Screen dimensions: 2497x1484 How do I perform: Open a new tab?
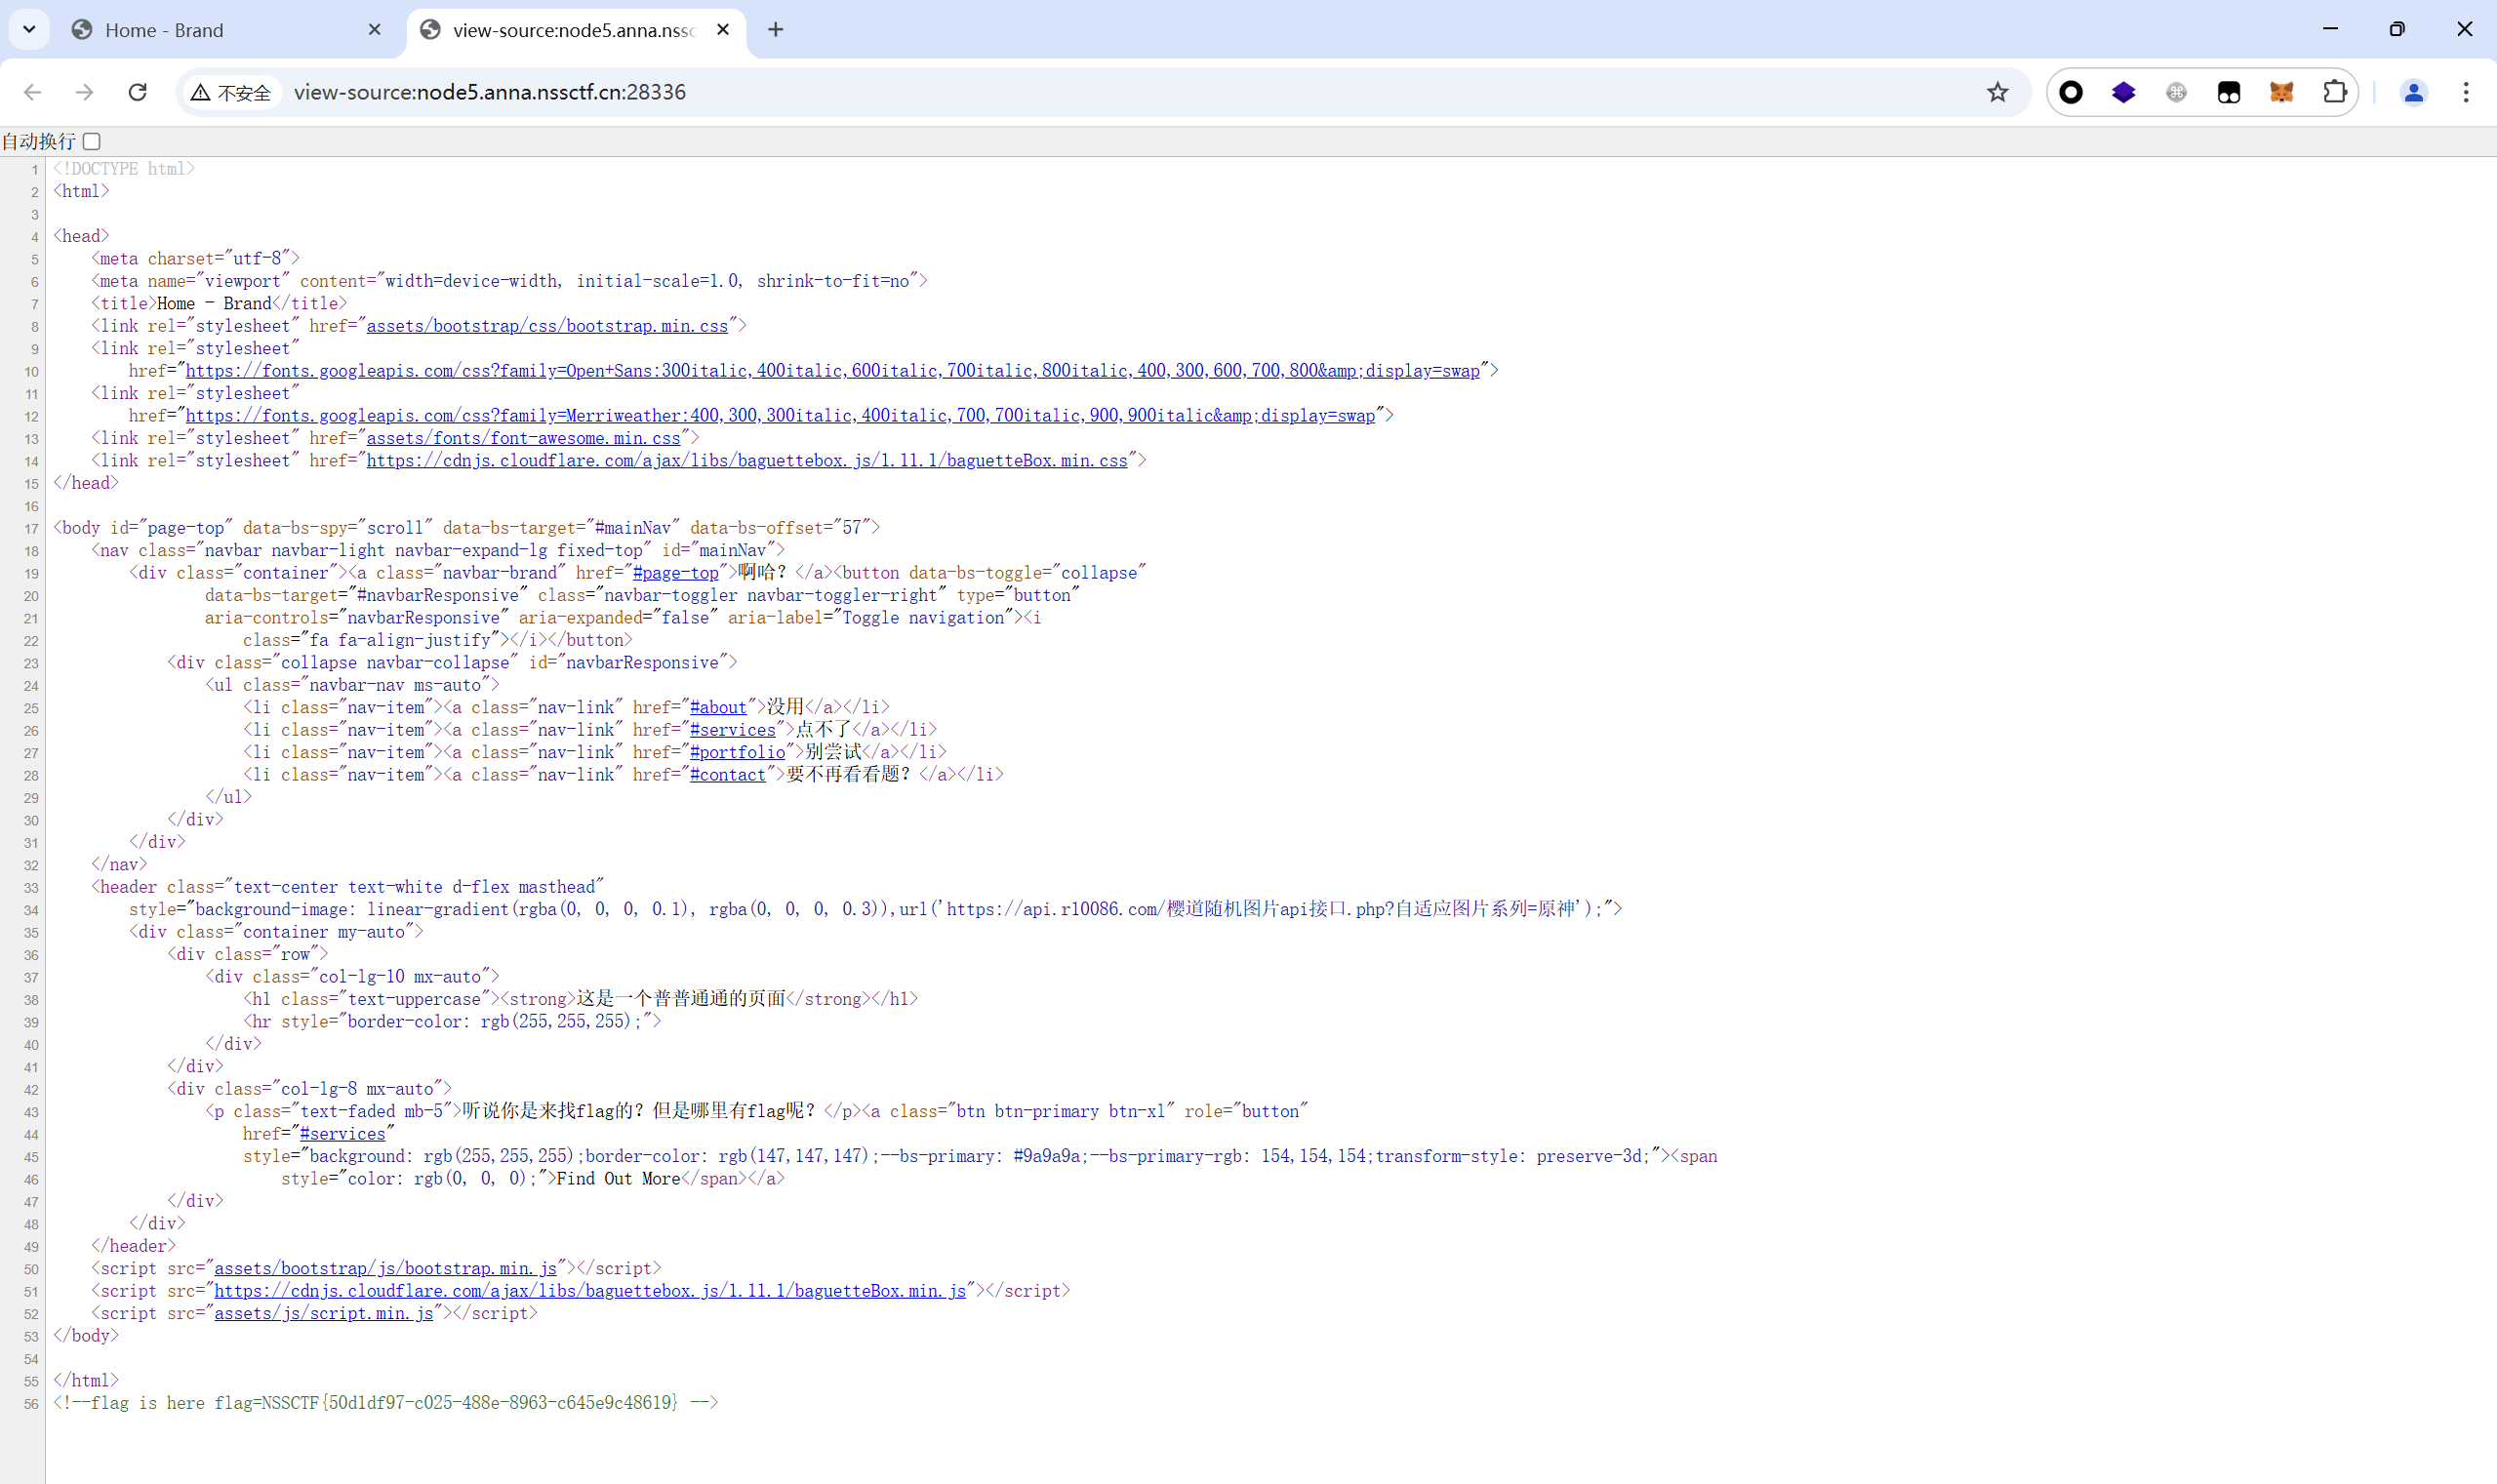776,29
